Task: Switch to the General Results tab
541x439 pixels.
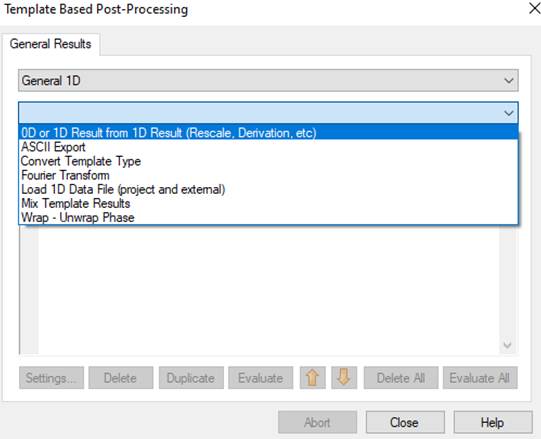Action: (x=51, y=44)
